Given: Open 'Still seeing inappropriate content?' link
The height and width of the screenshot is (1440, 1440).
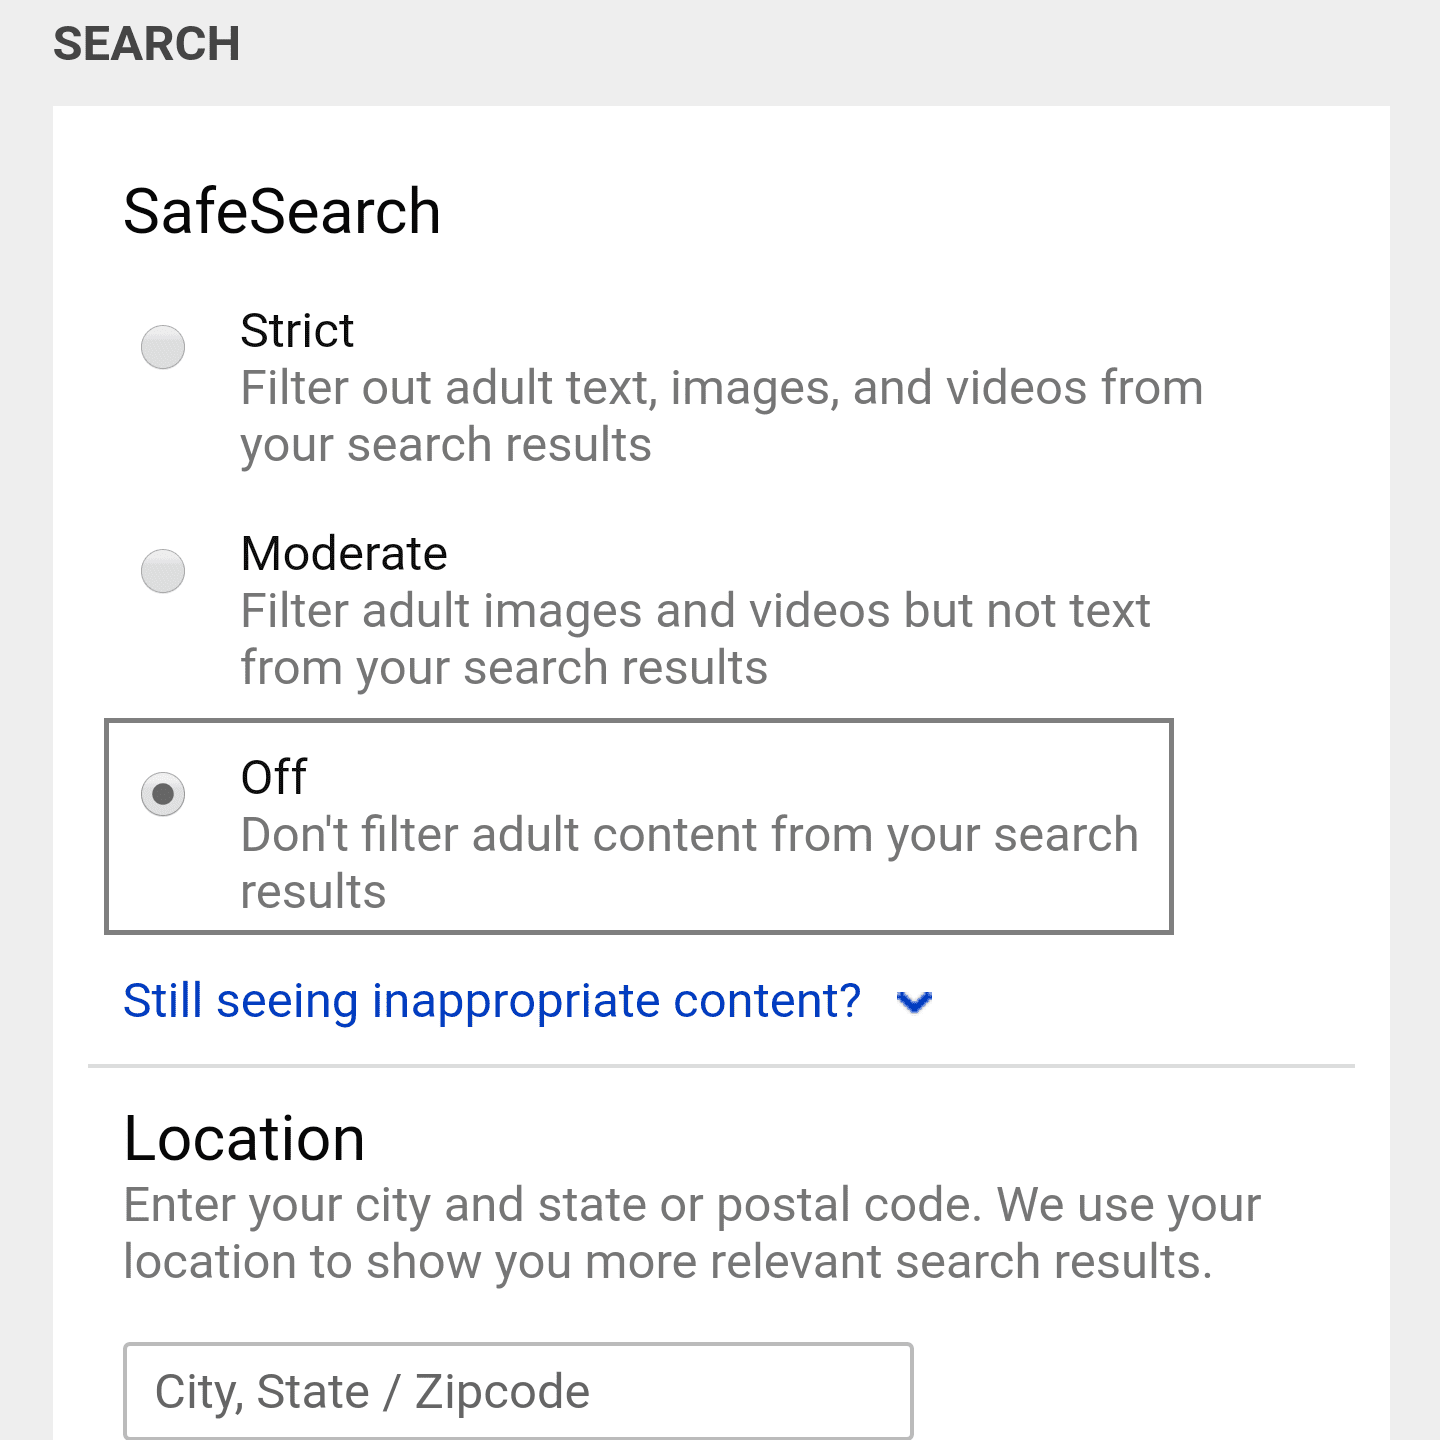Looking at the screenshot, I should (491, 1001).
